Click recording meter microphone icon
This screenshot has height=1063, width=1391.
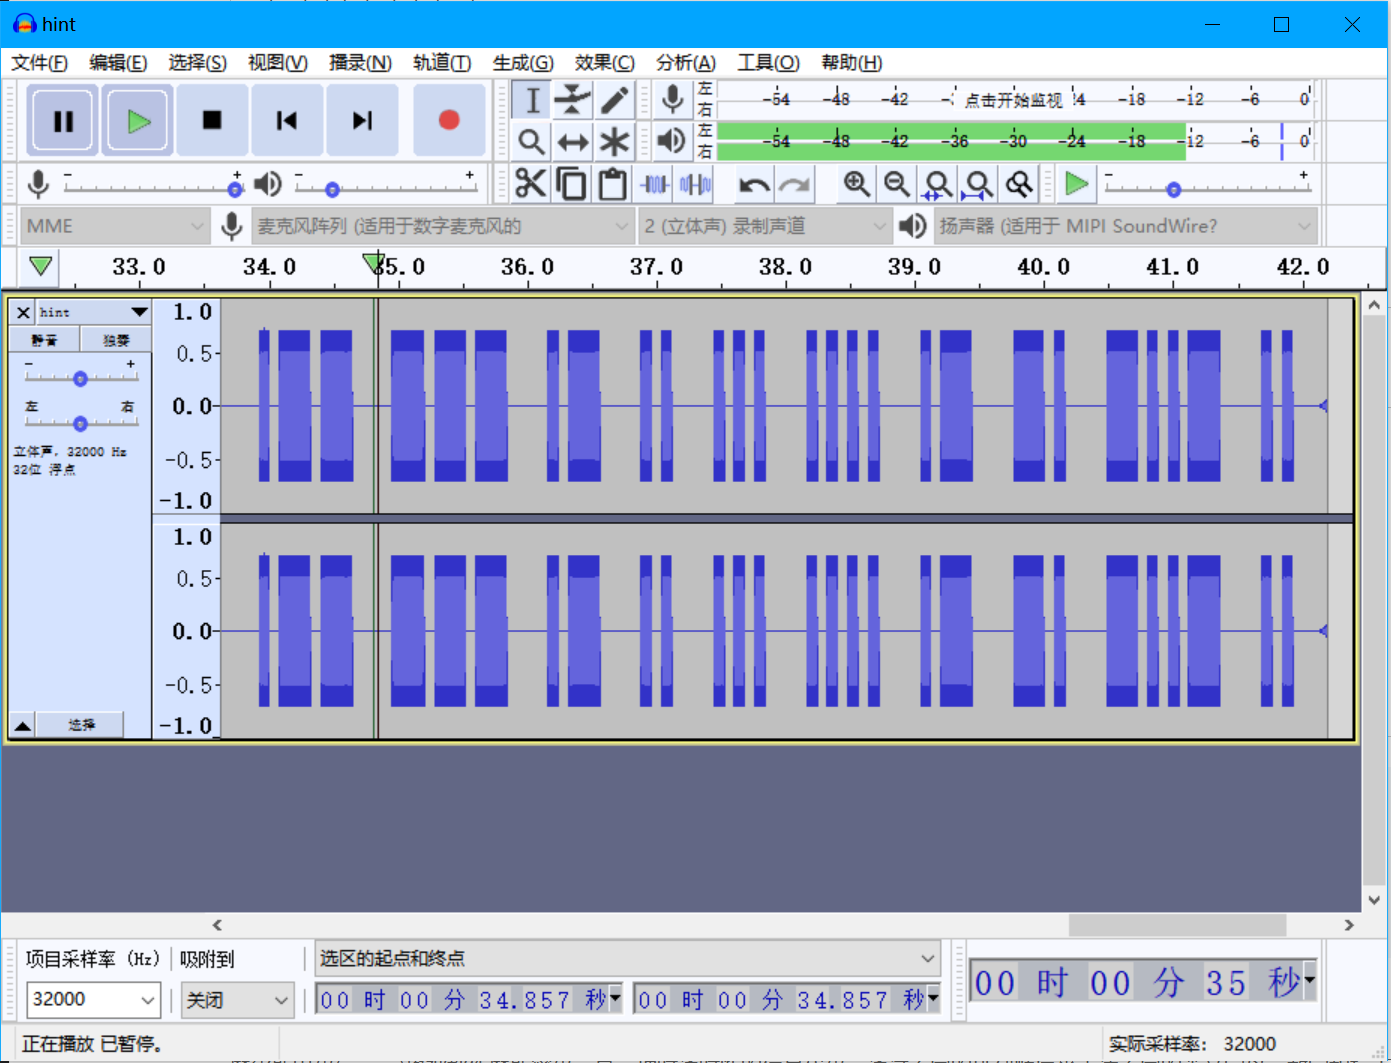click(x=673, y=99)
